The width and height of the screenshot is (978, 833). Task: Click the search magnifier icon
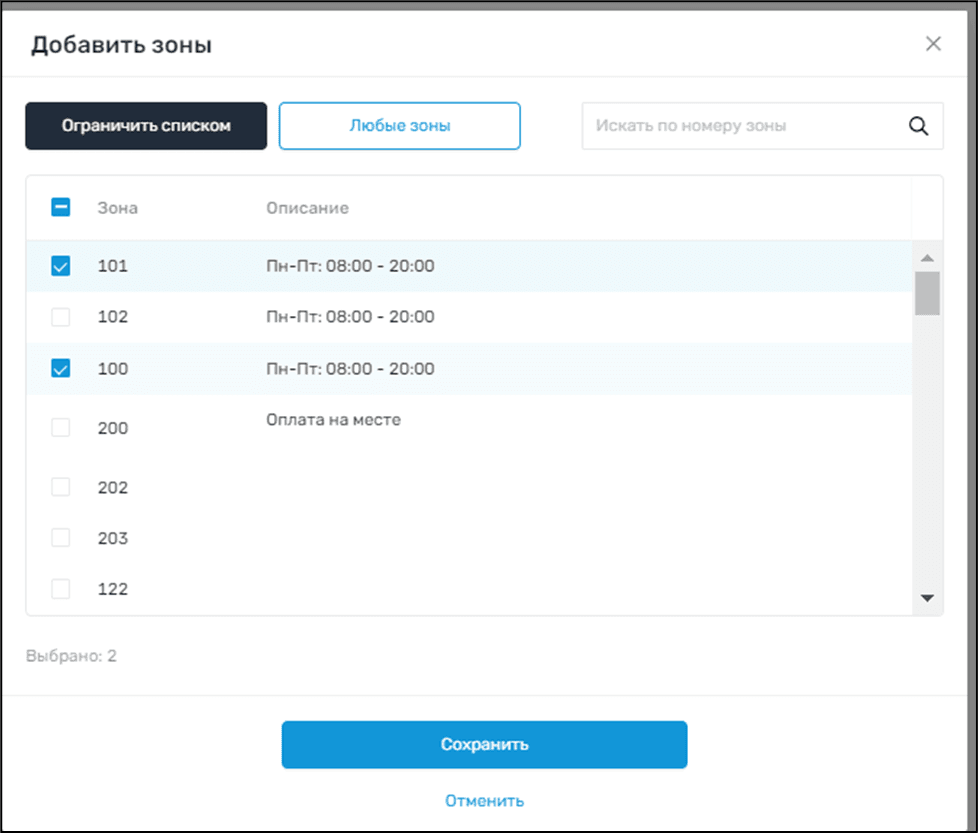pos(918,126)
